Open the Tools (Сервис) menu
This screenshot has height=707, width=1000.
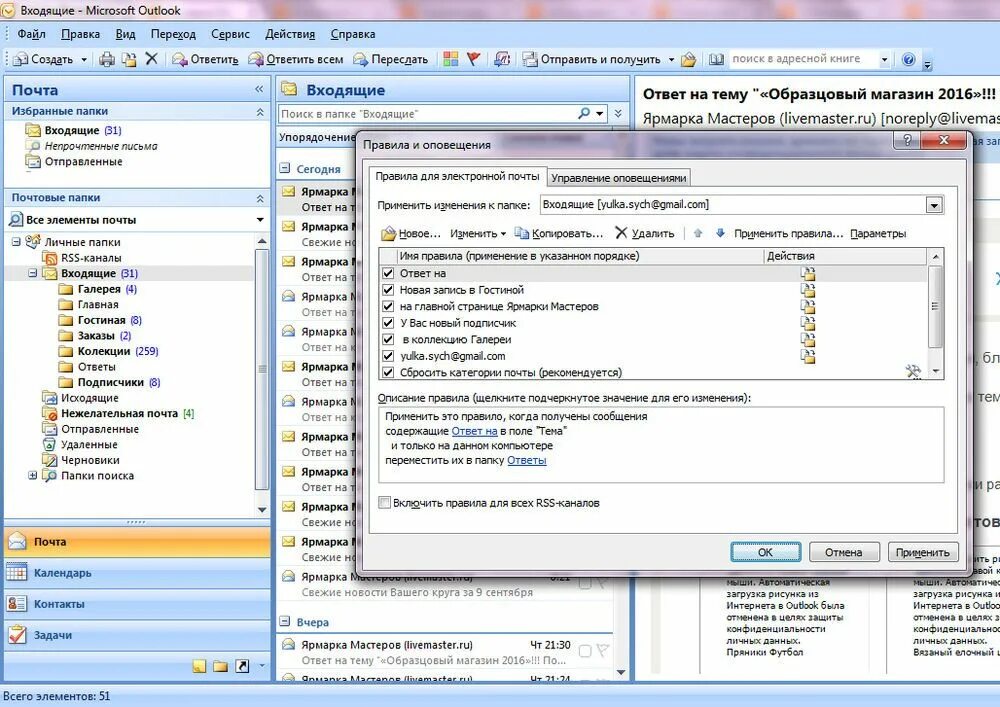click(230, 34)
